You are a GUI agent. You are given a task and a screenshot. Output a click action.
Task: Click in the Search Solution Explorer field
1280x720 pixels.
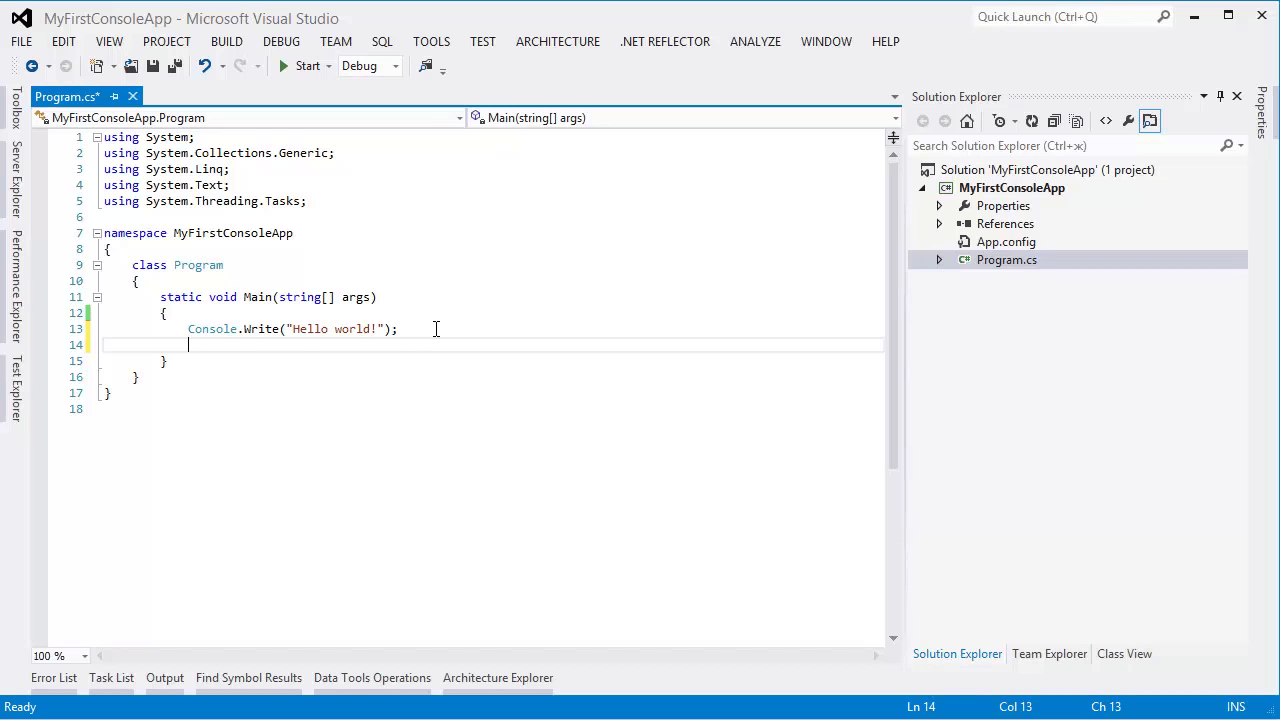click(x=1064, y=146)
